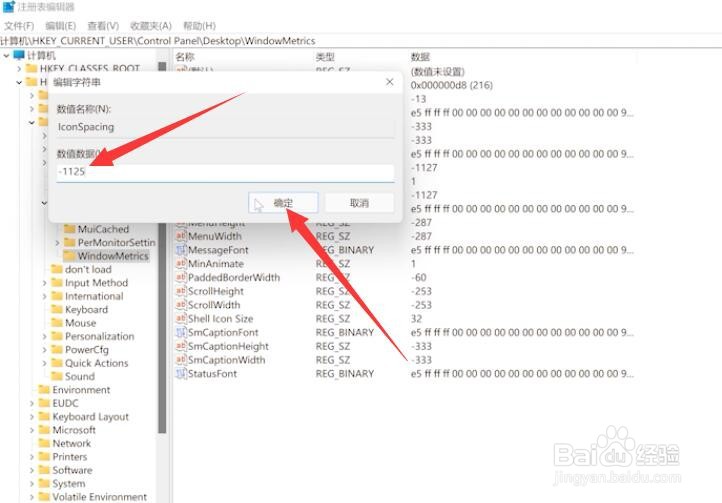722x503 pixels.
Task: Click the Shell Icon Size value icon
Action: 181,318
